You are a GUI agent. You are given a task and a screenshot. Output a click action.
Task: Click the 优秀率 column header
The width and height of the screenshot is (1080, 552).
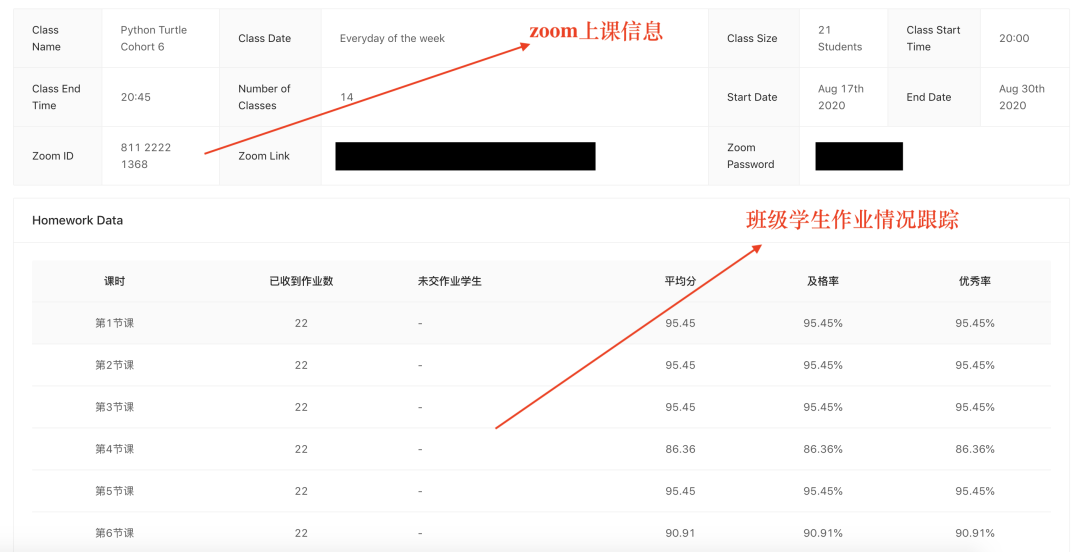click(974, 281)
